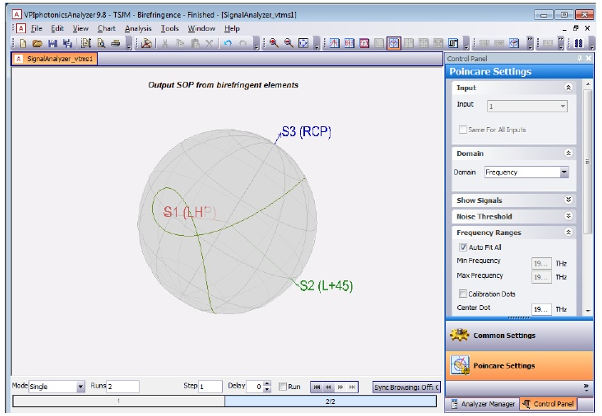Click the Print Preview icon
Image resolution: width=602 pixels, height=416 pixels.
[101, 43]
